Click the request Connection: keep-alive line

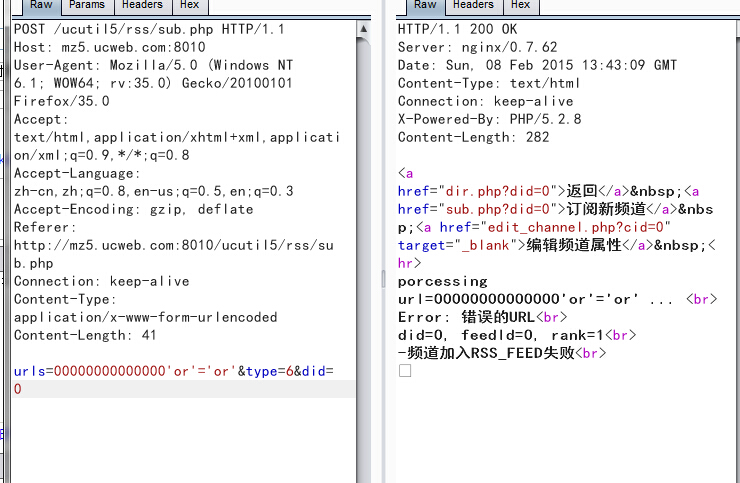point(101,281)
